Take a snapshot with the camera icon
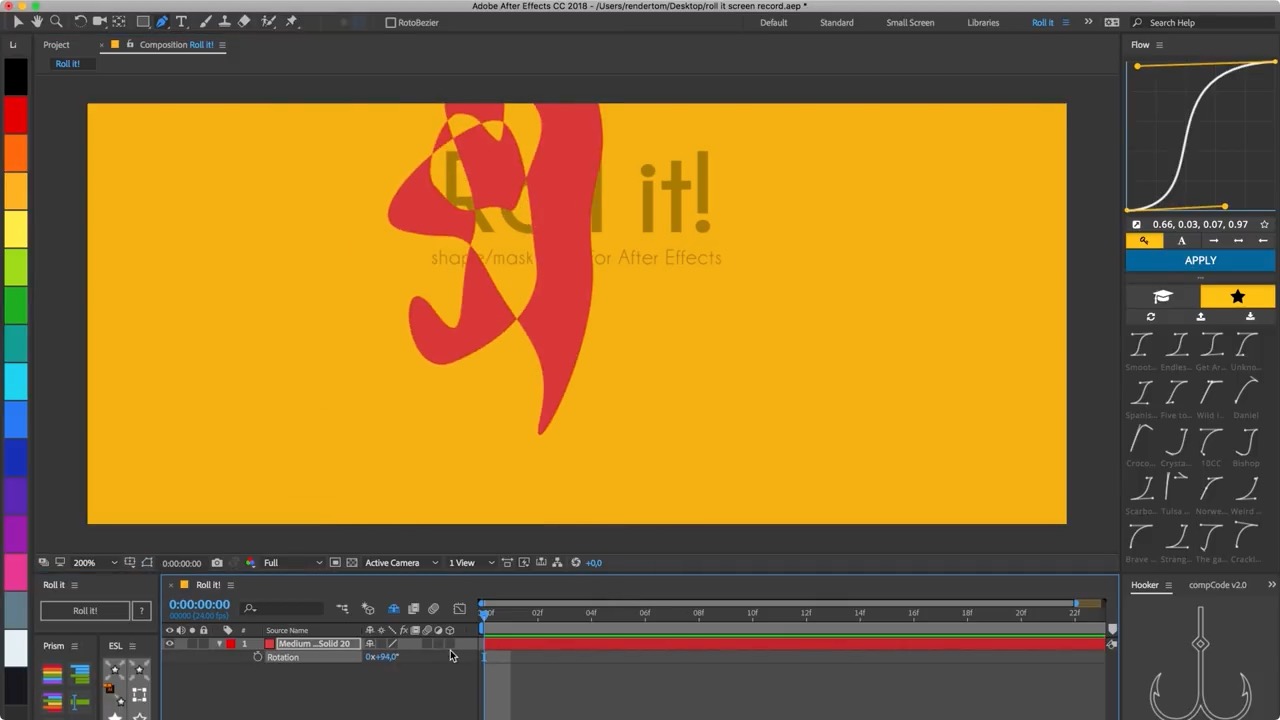Image resolution: width=1280 pixels, height=720 pixels. (217, 563)
